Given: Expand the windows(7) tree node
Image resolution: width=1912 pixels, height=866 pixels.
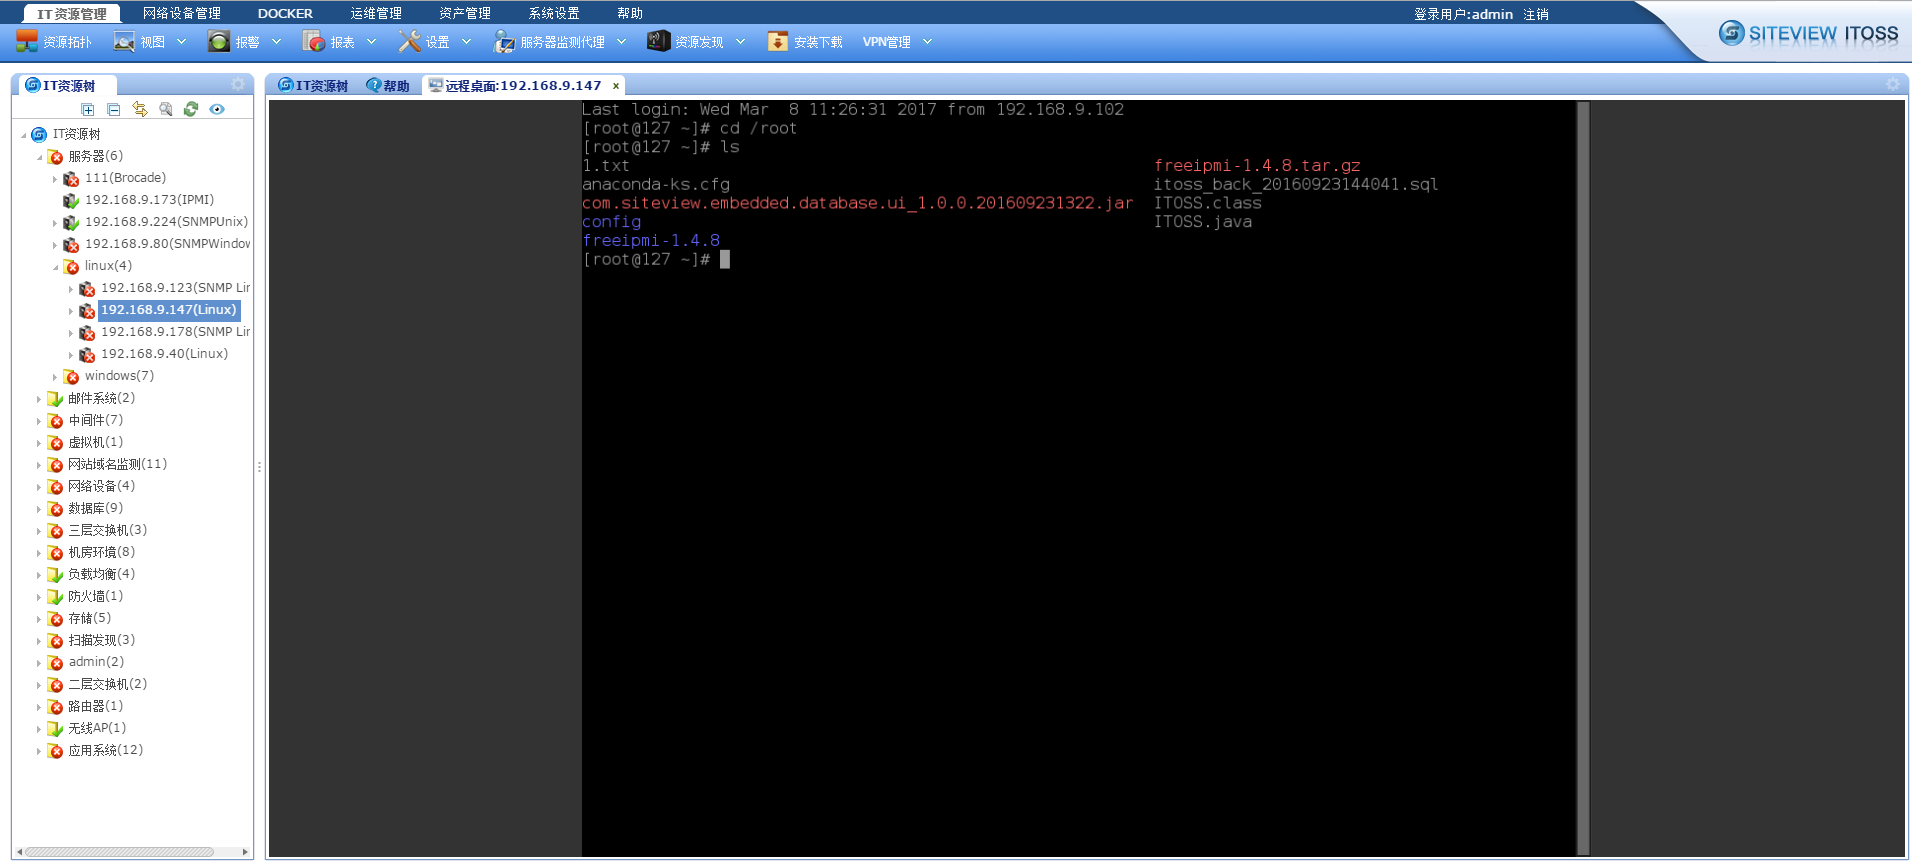Looking at the screenshot, I should pyautogui.click(x=55, y=377).
